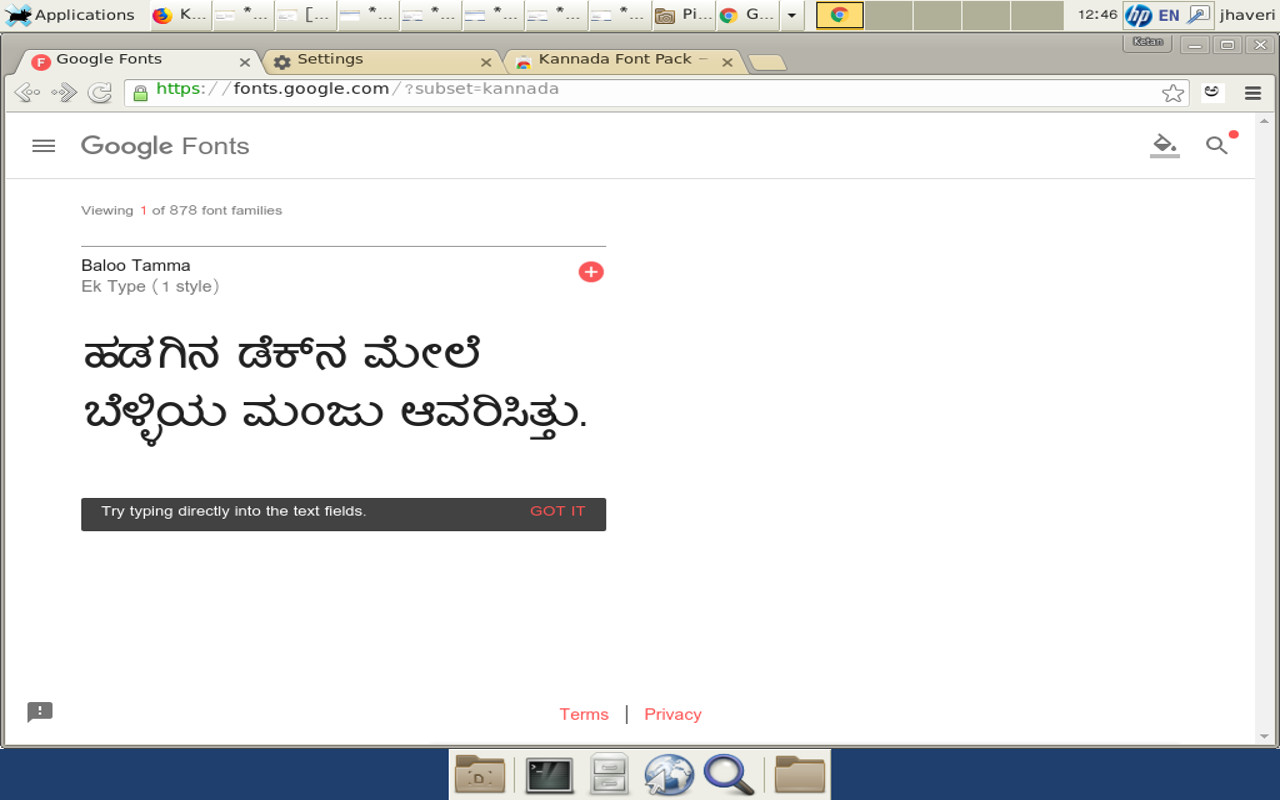
Task: Add Baloo Tamma font to collection
Action: pos(591,271)
